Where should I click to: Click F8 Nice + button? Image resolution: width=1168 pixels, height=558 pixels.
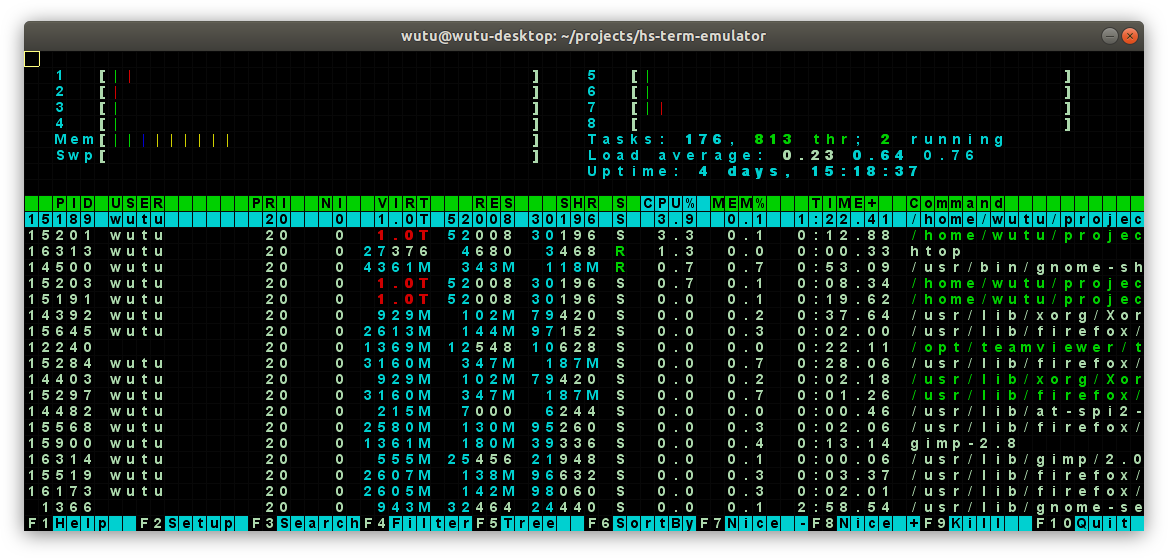click(866, 523)
